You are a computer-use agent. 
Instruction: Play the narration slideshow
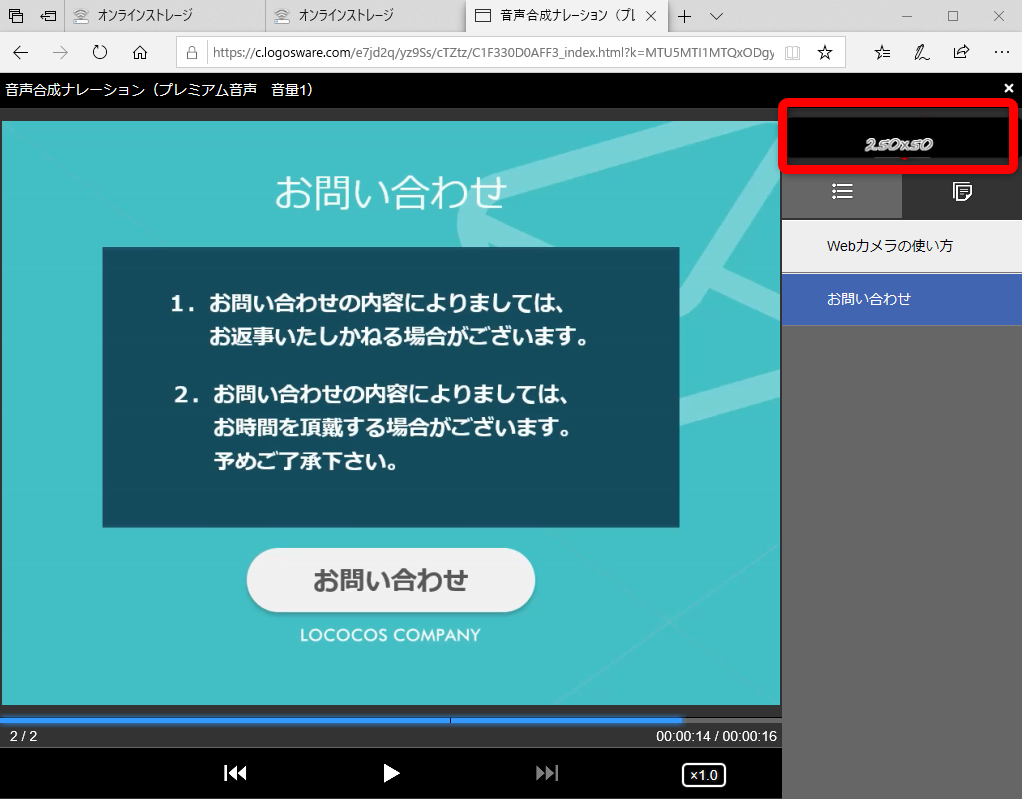[x=391, y=773]
